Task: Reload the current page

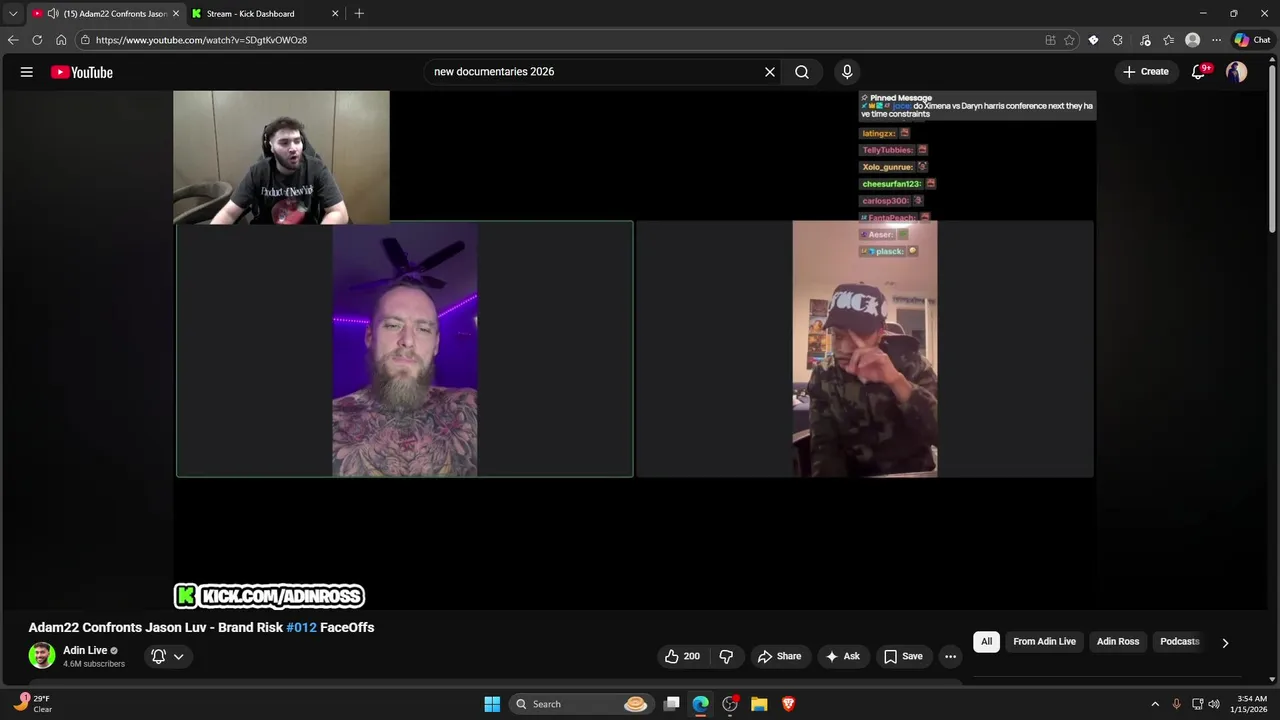Action: click(37, 40)
